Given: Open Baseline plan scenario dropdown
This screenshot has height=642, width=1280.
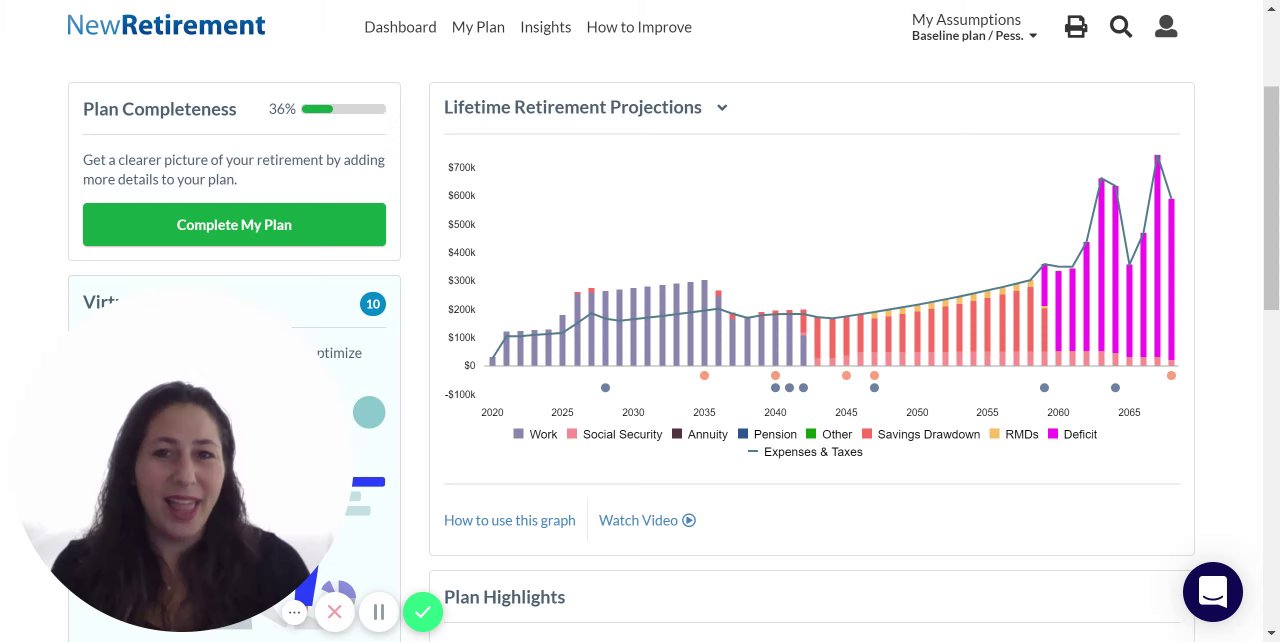Looking at the screenshot, I should click(x=974, y=36).
